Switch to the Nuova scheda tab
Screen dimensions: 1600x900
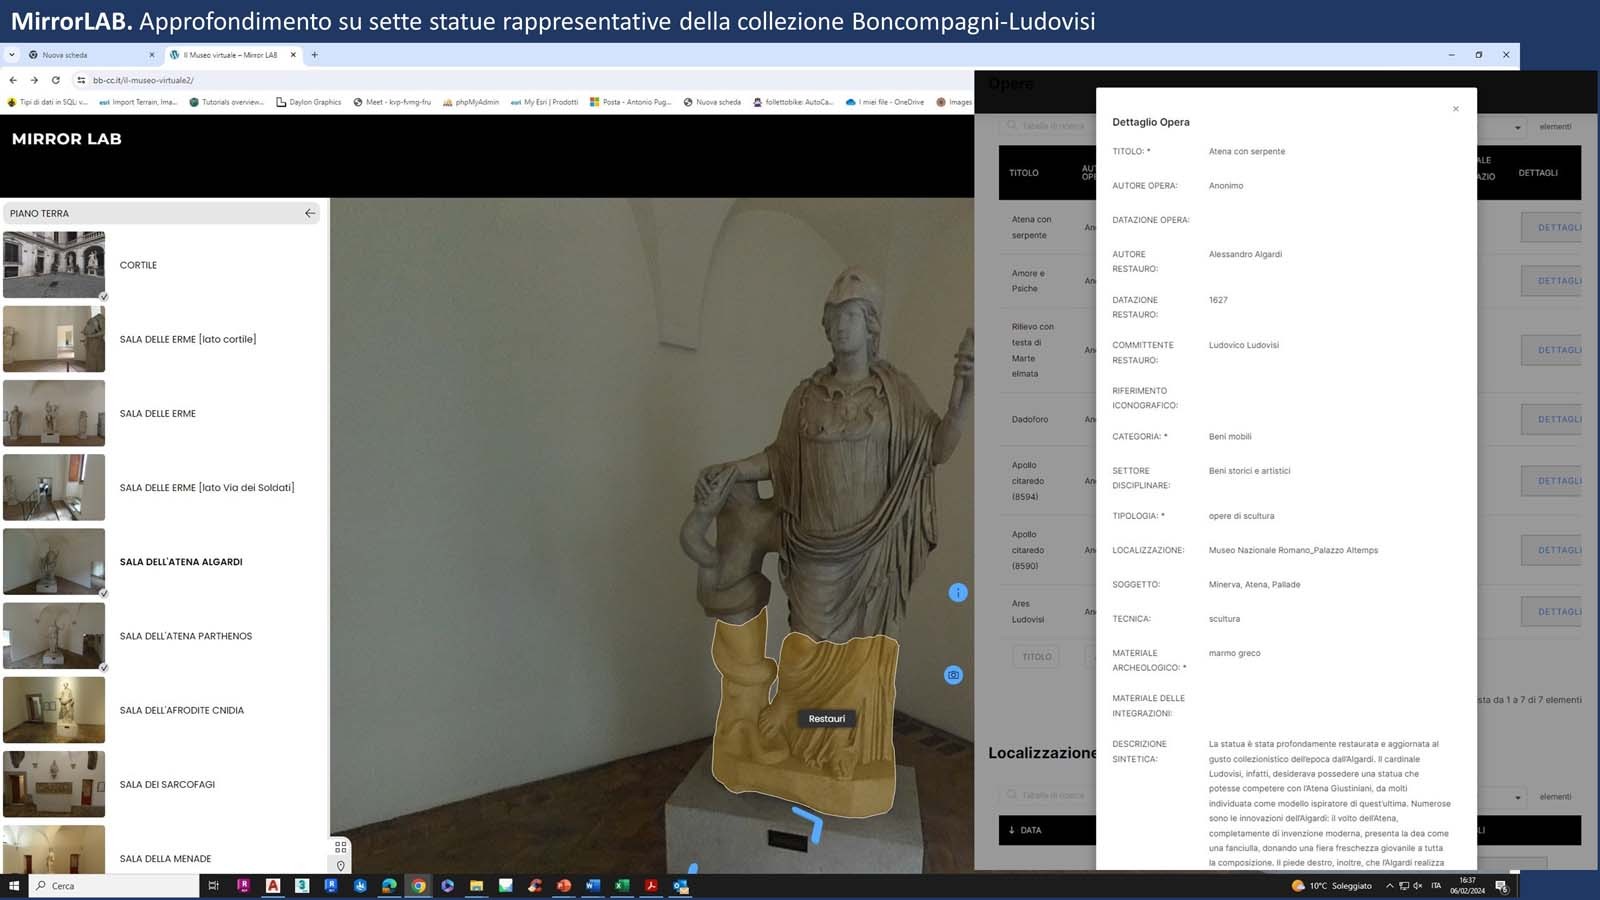pyautogui.click(x=90, y=55)
